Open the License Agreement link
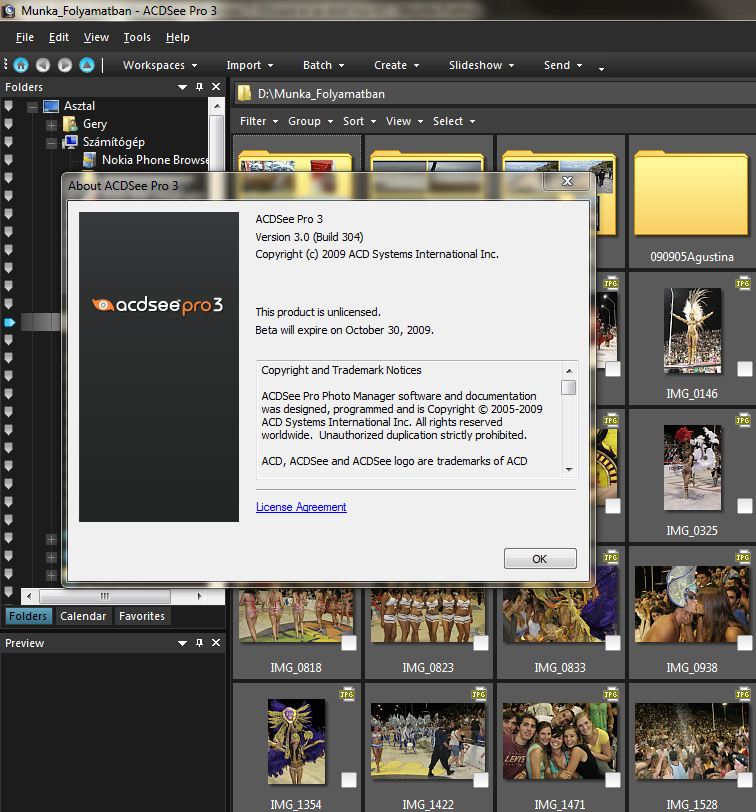The image size is (756, 812). (301, 507)
